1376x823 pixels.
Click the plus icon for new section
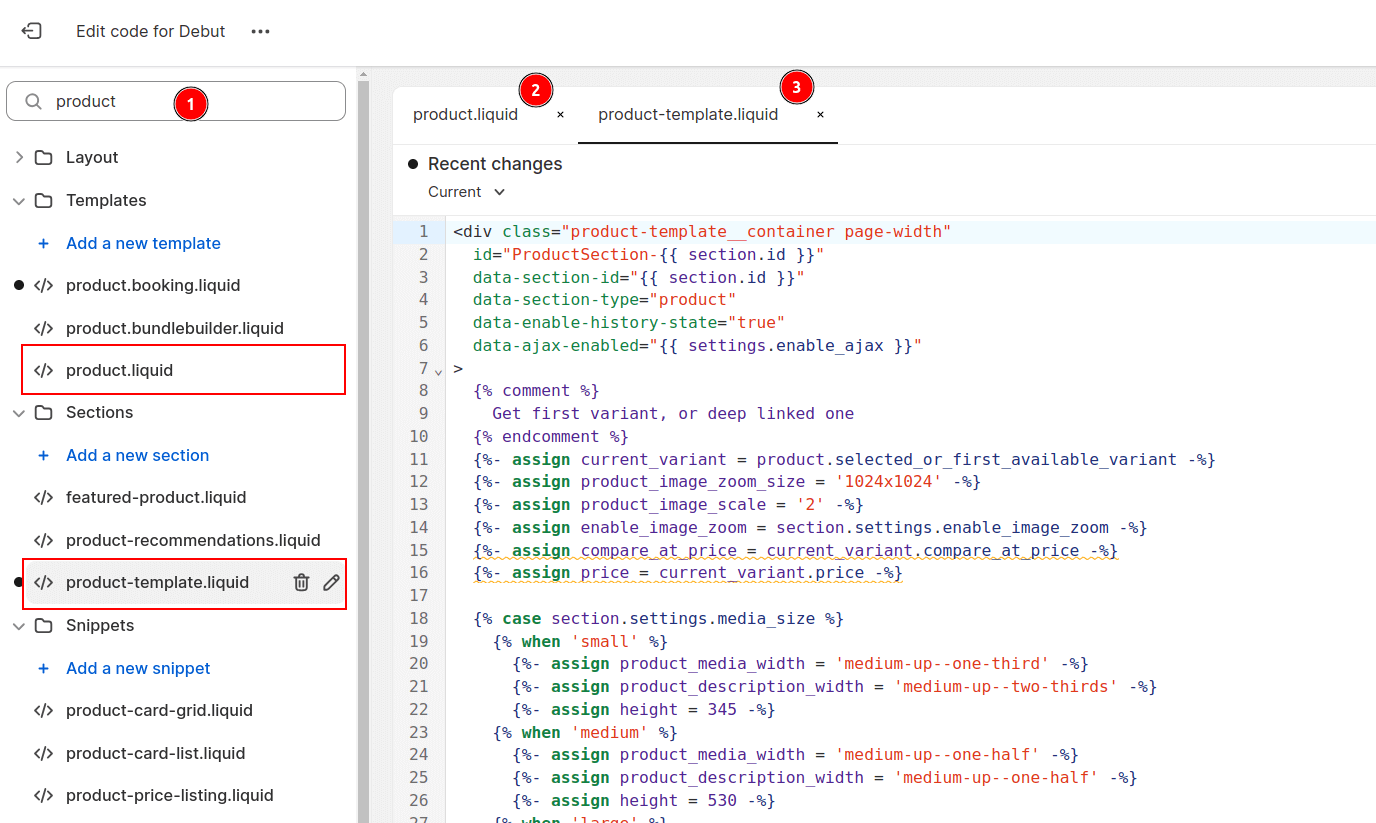point(43,455)
